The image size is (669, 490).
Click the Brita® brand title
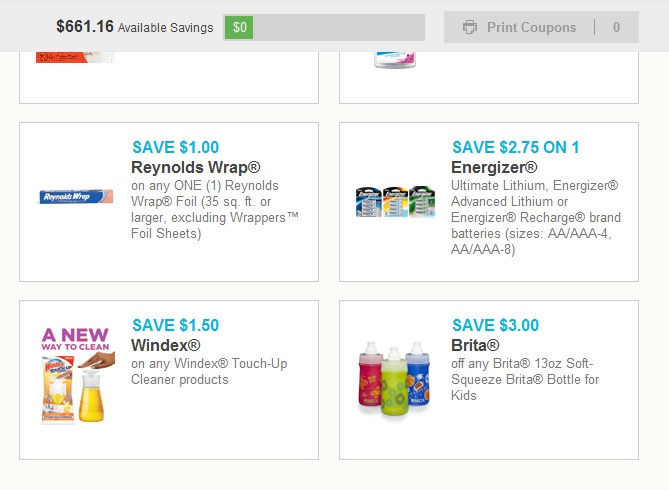click(x=475, y=345)
